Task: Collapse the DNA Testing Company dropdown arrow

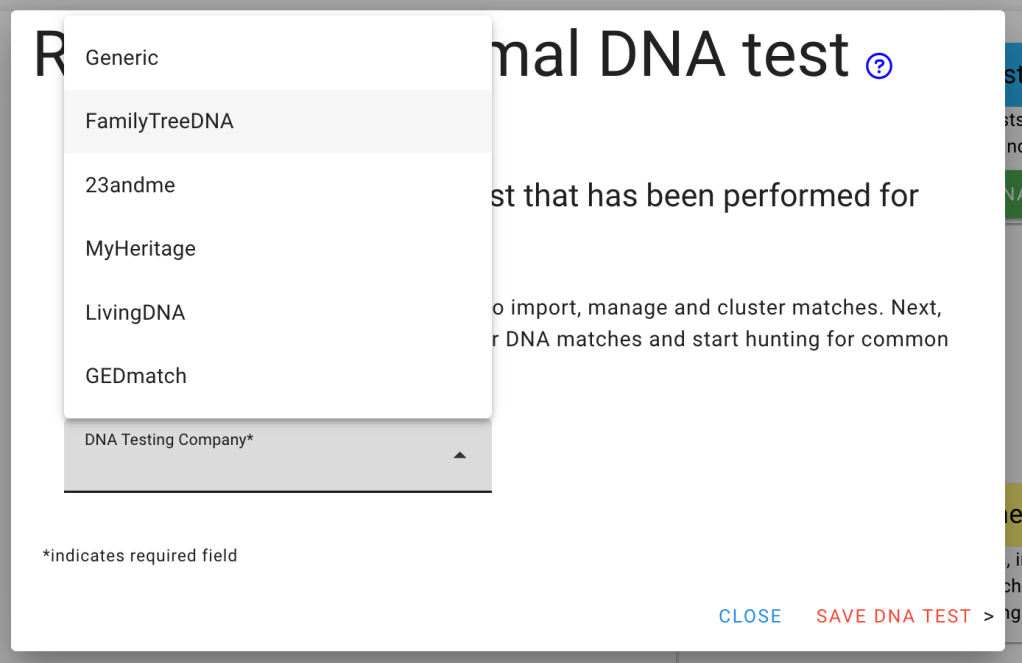Action: [459, 455]
